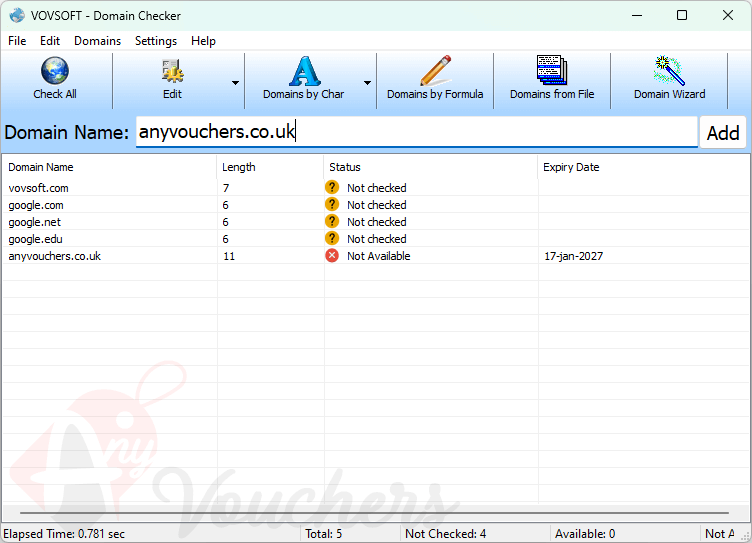Click the status icon for google.net
Viewport: 752px width, 543px height.
click(332, 221)
